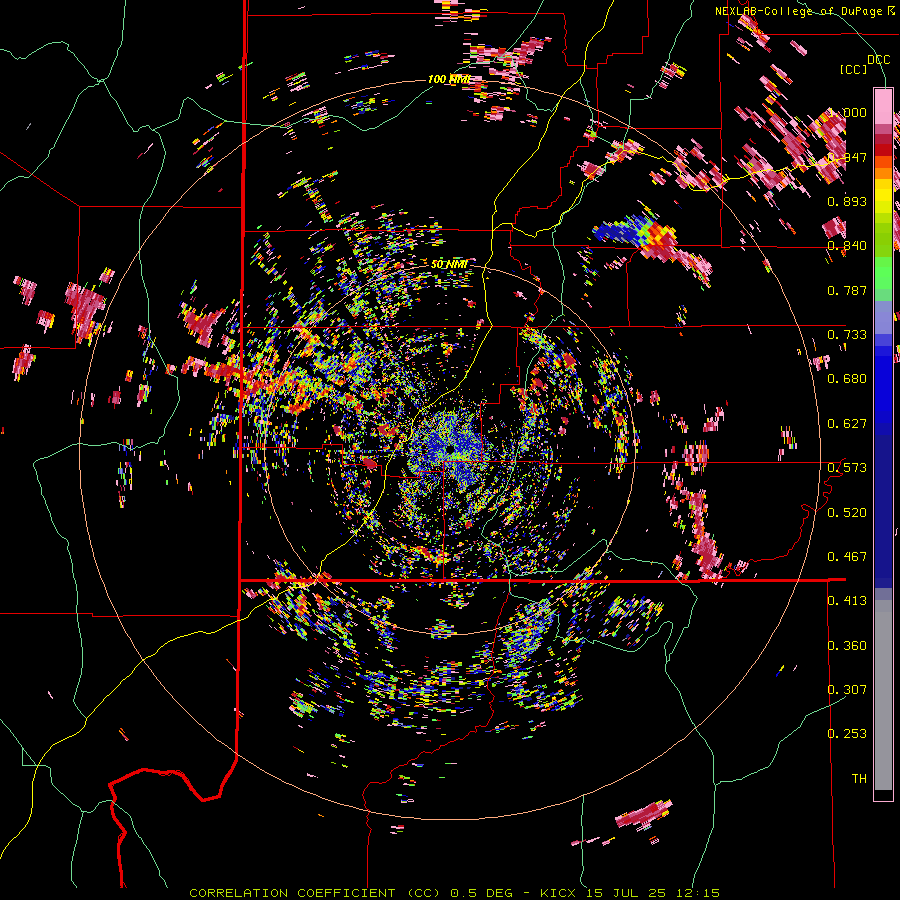Image resolution: width=900 pixels, height=900 pixels.
Task: Click the 1.000 scale value
Action: [847, 112]
